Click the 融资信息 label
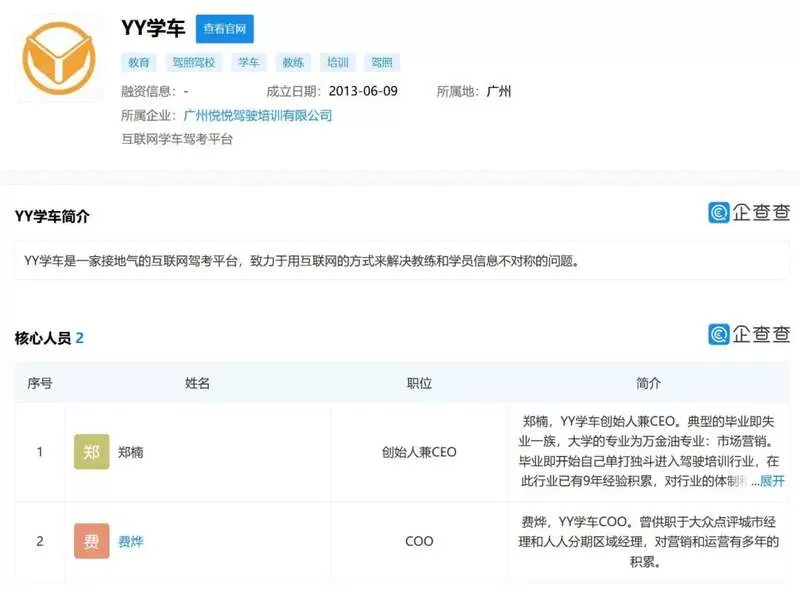The width and height of the screenshot is (800, 589). click(x=148, y=91)
